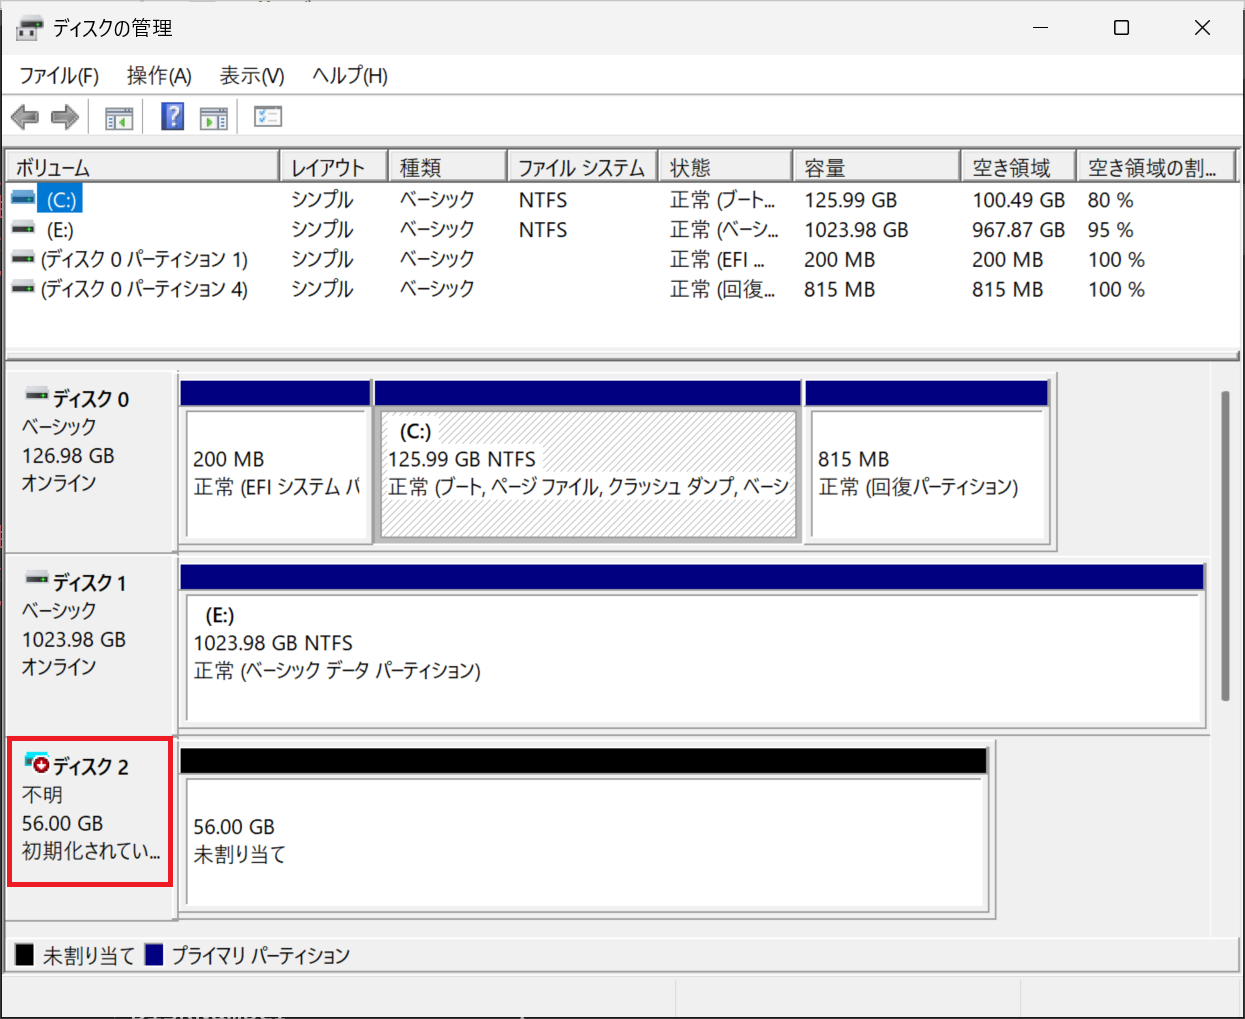The image size is (1245, 1019).
Task: Click the ディスク 0 label panel
Action: pos(90,462)
